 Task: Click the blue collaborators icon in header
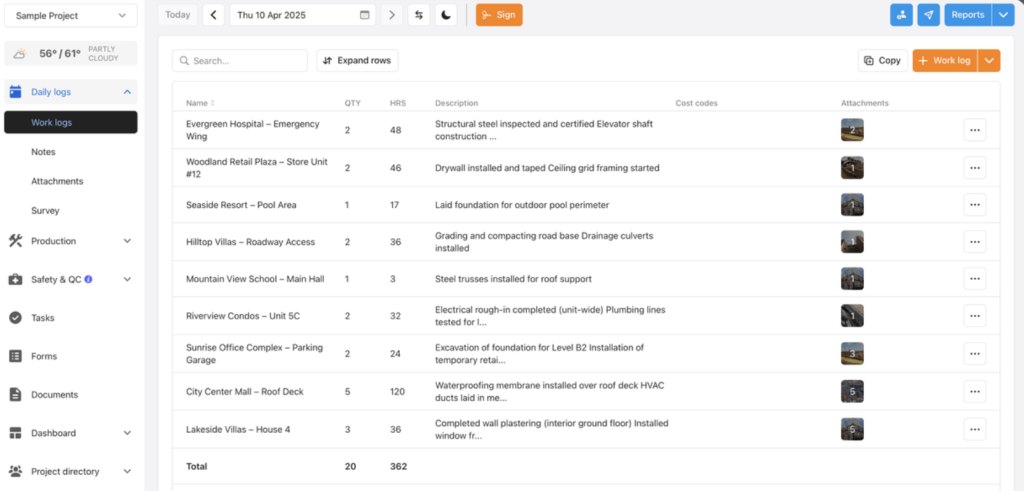(x=902, y=15)
